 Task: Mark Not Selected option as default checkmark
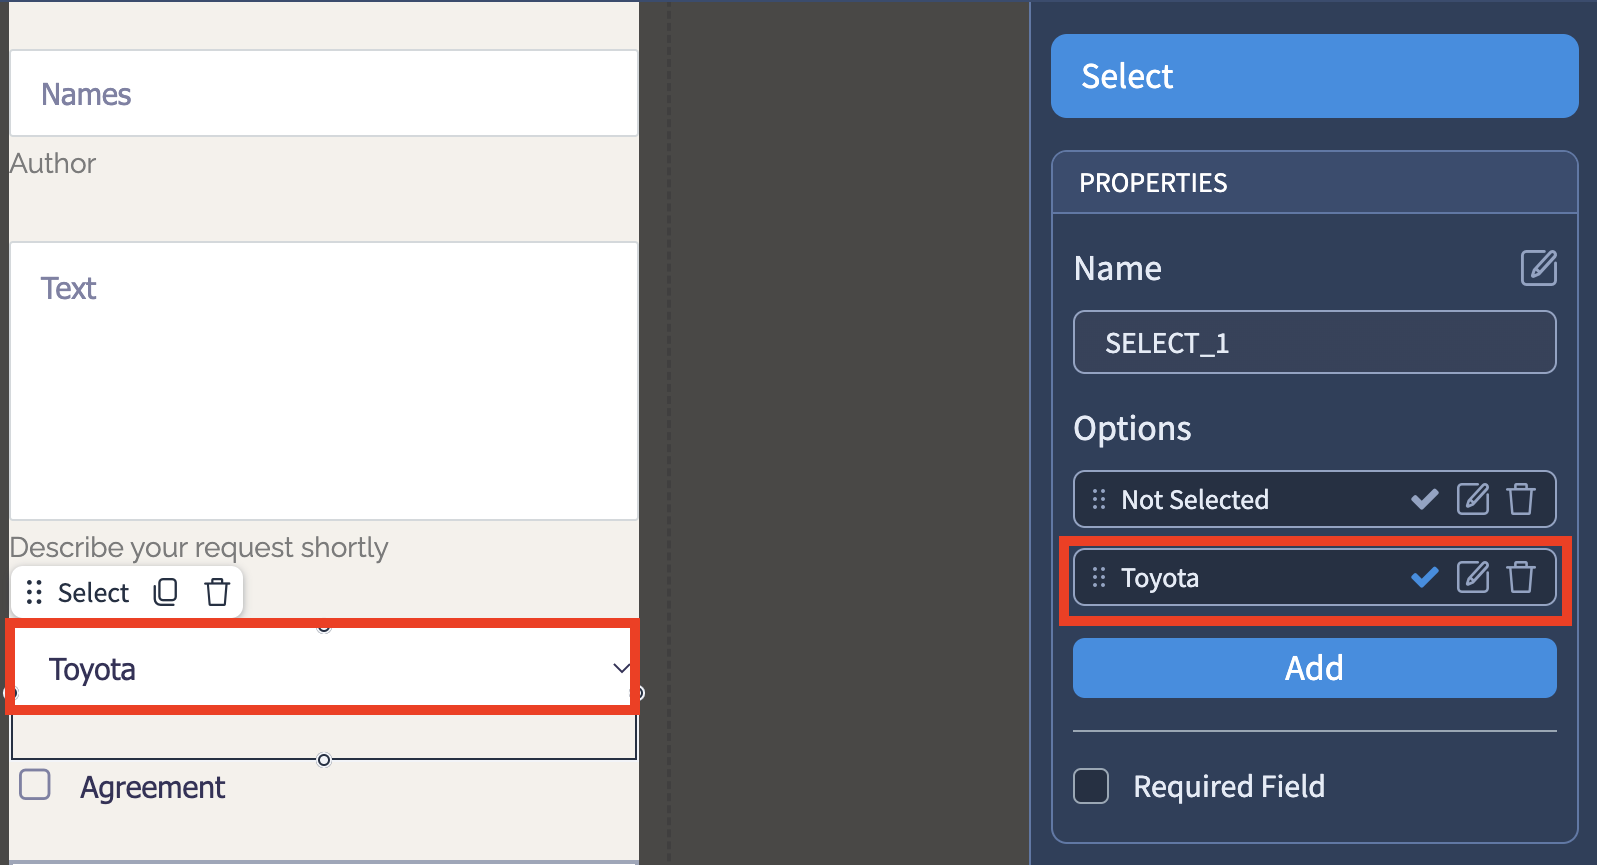point(1425,499)
